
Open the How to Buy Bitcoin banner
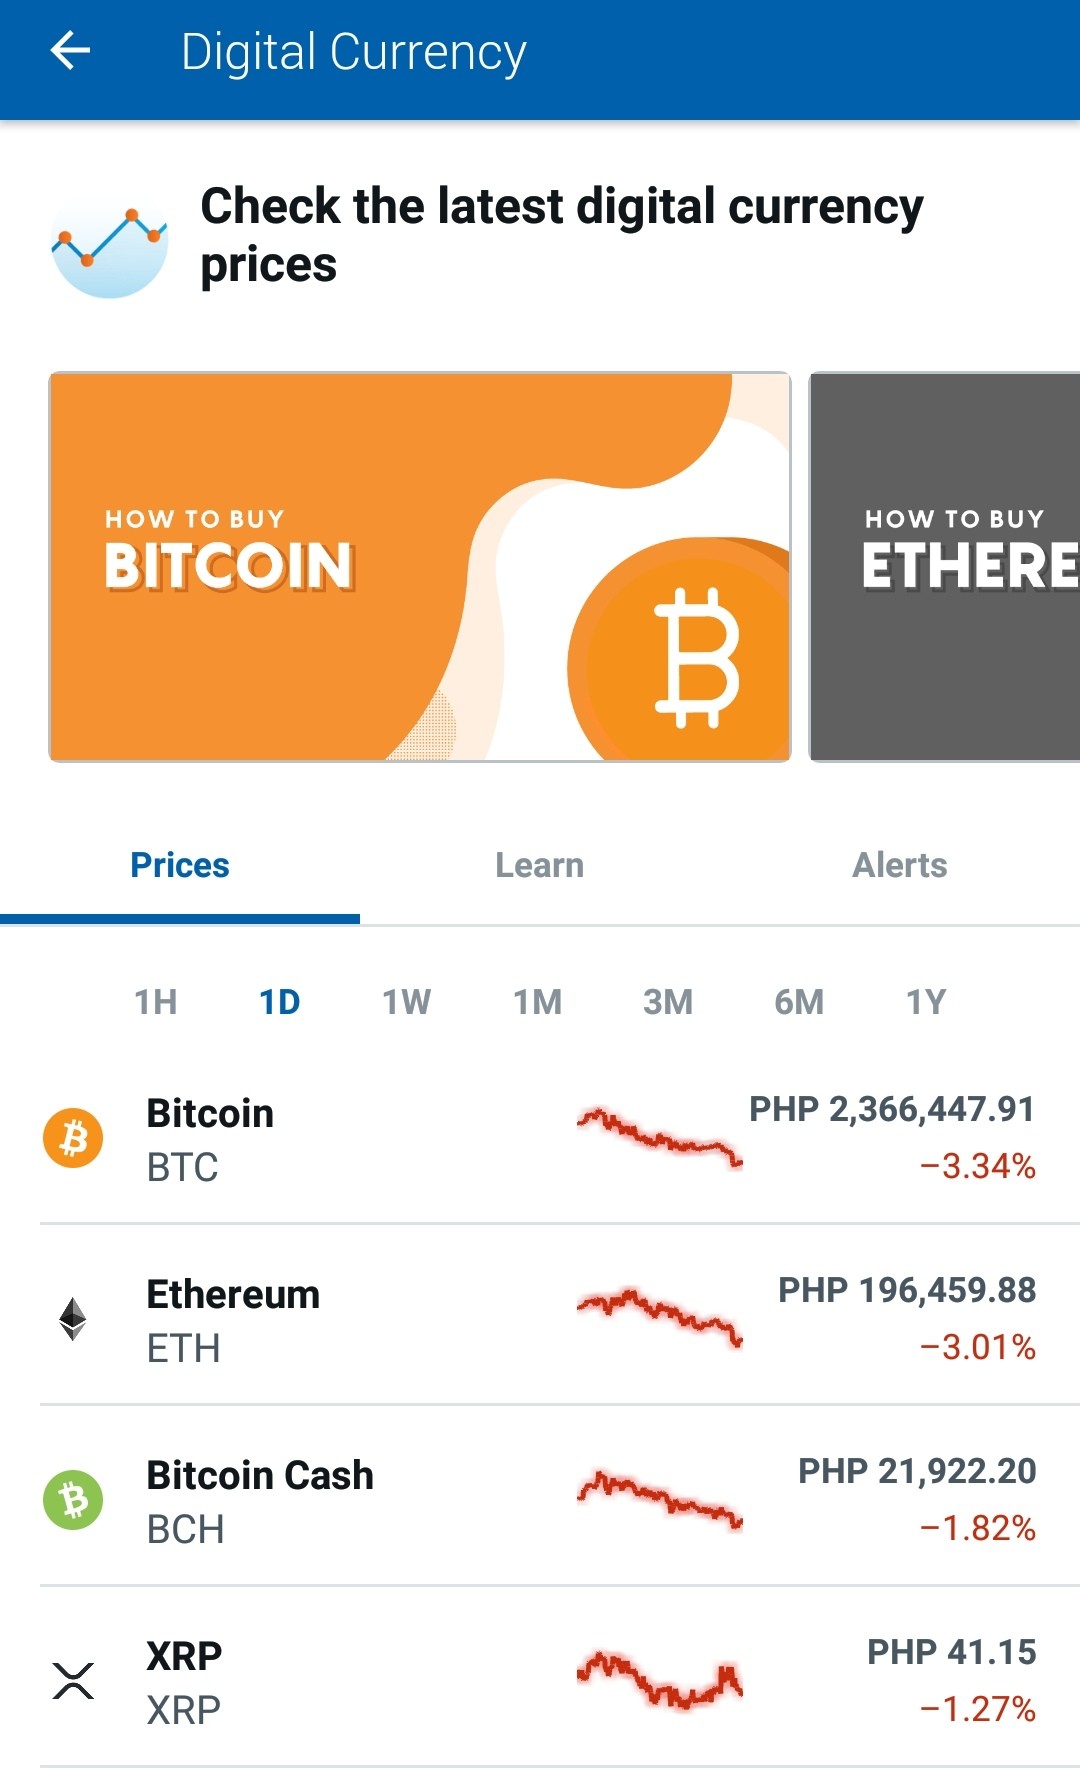click(420, 567)
